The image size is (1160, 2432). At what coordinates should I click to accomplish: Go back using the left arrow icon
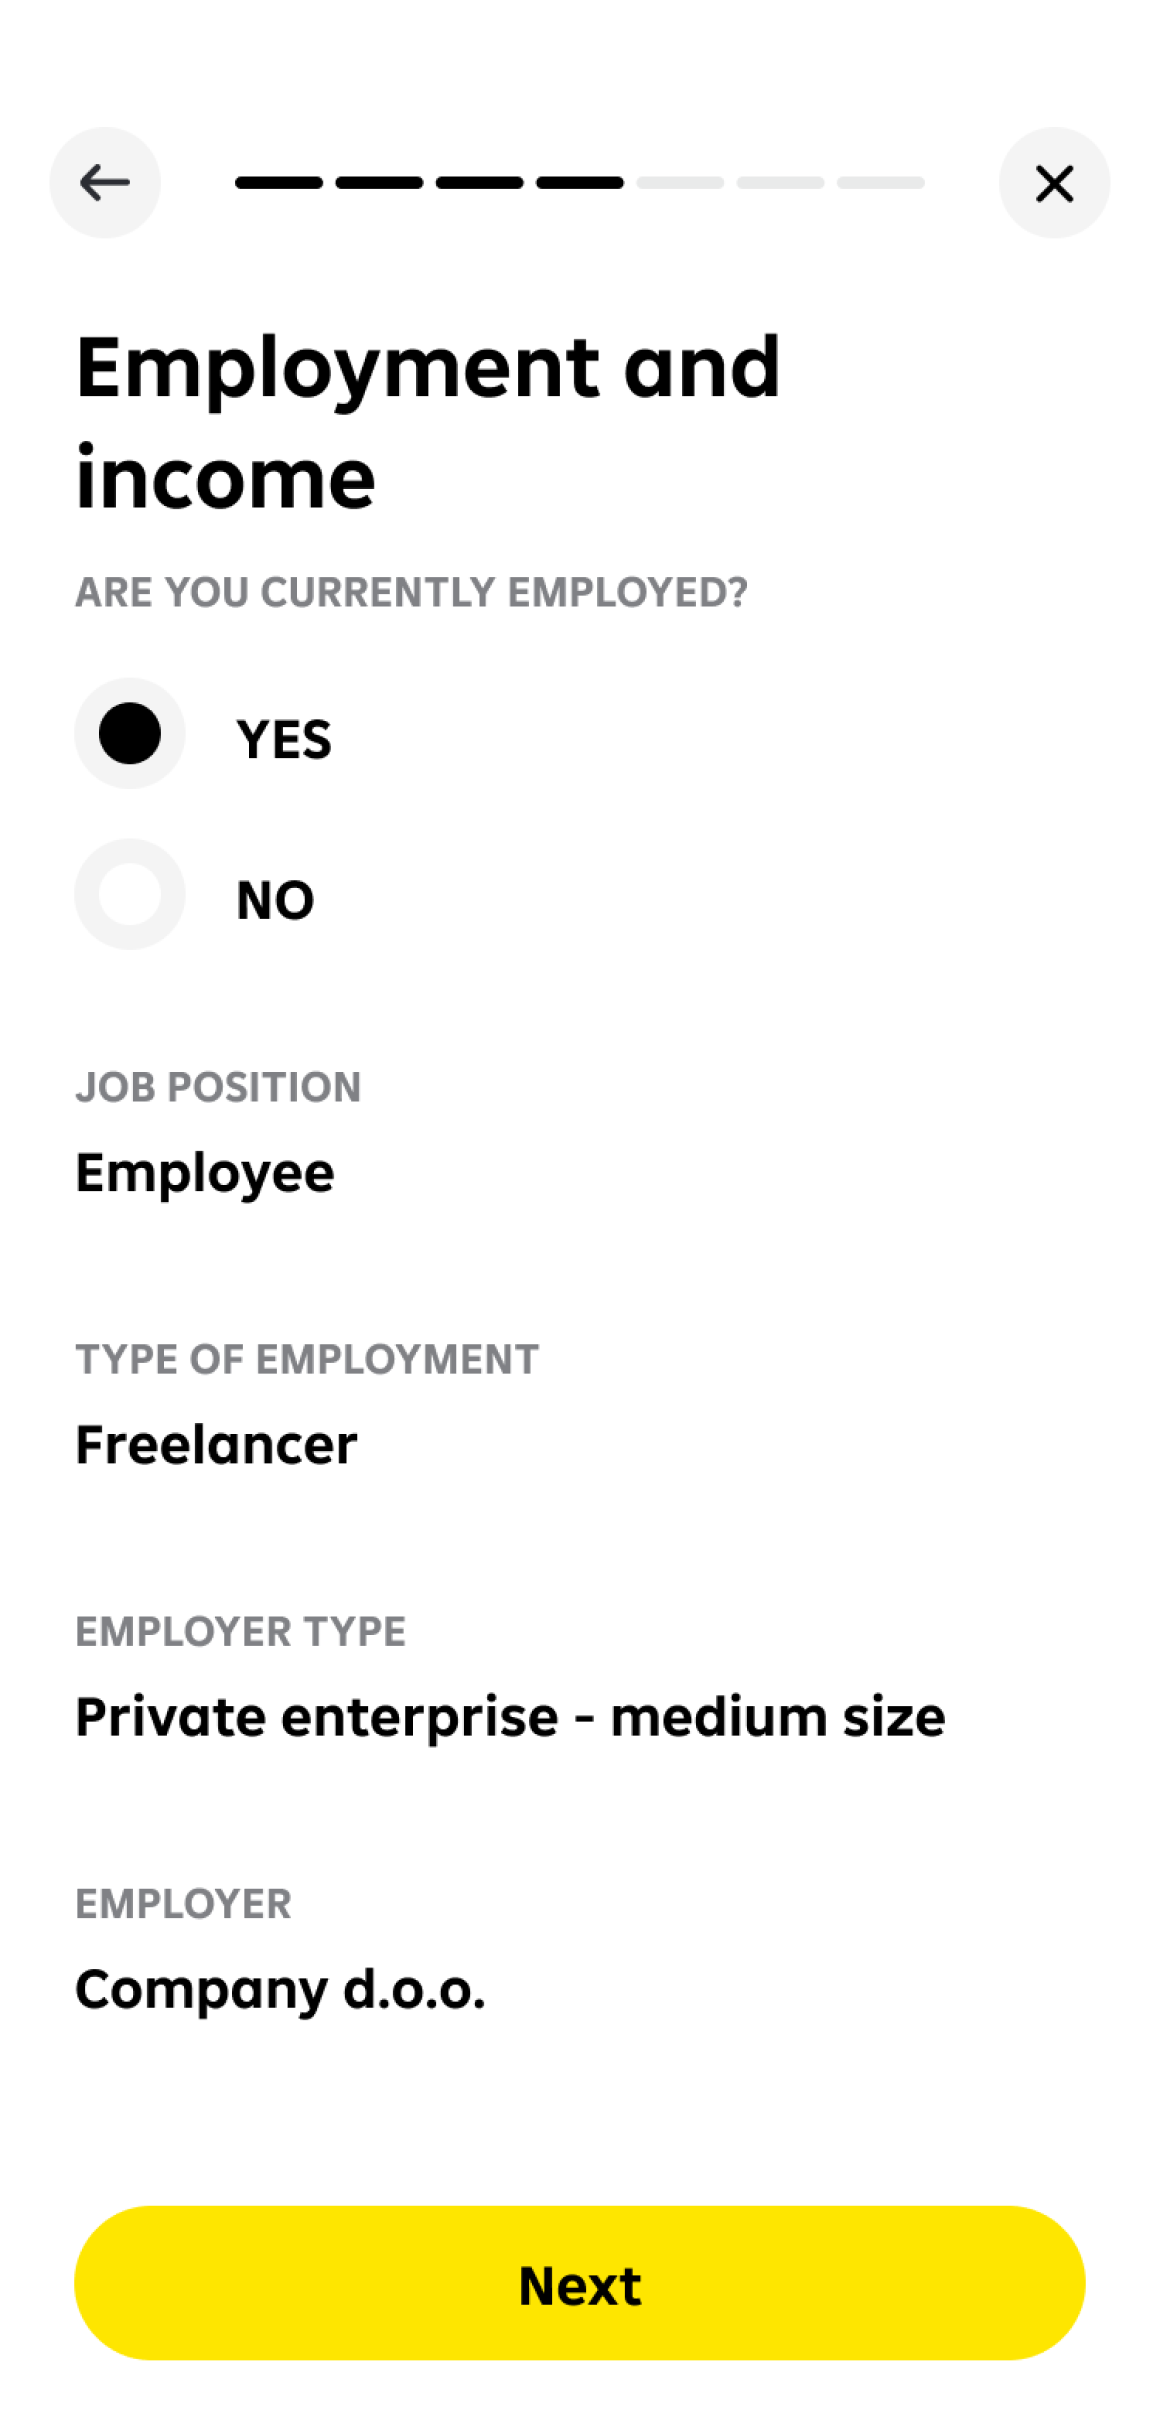105,183
